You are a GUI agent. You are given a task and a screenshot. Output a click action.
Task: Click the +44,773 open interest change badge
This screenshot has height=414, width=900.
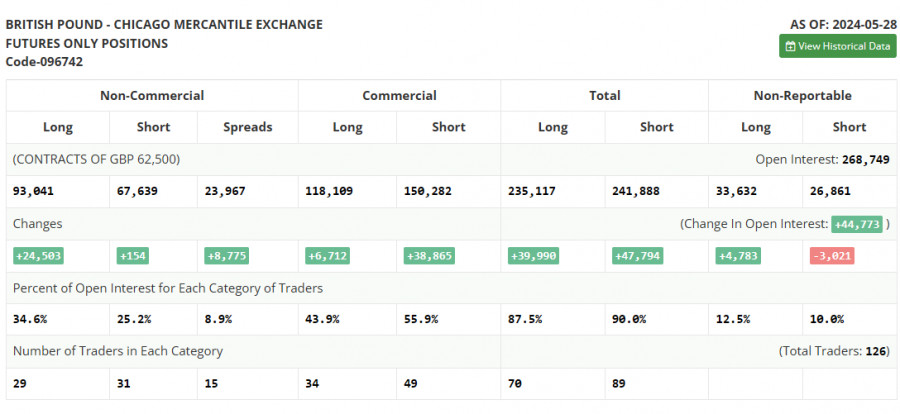(856, 224)
